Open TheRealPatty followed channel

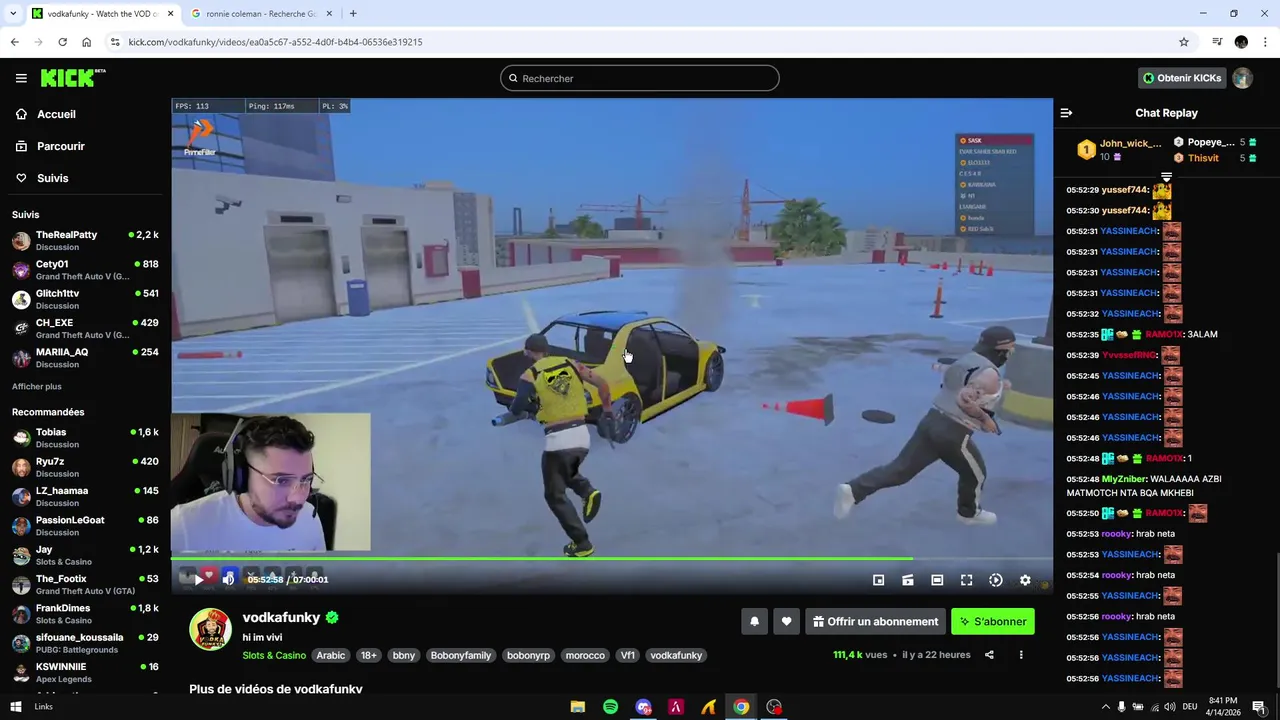[85, 240]
